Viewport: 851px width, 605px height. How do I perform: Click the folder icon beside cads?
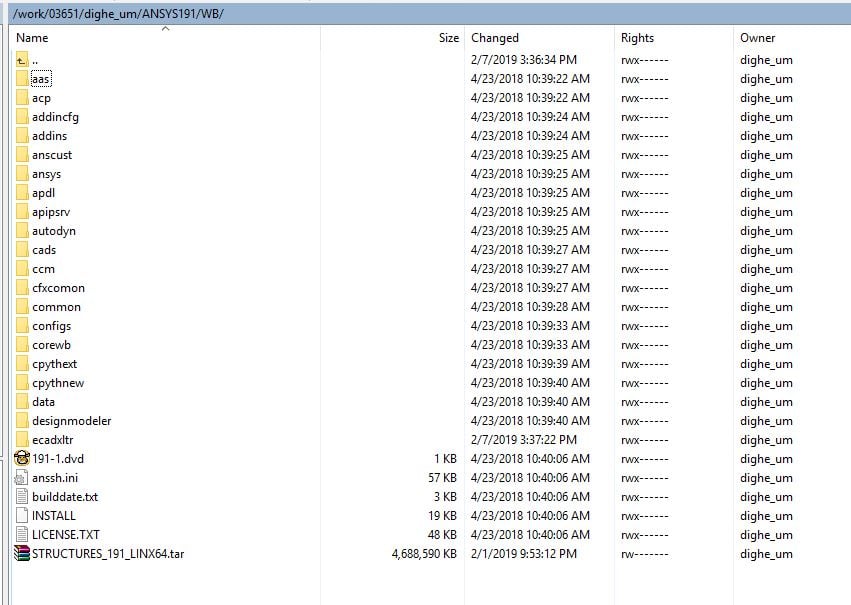(22, 250)
